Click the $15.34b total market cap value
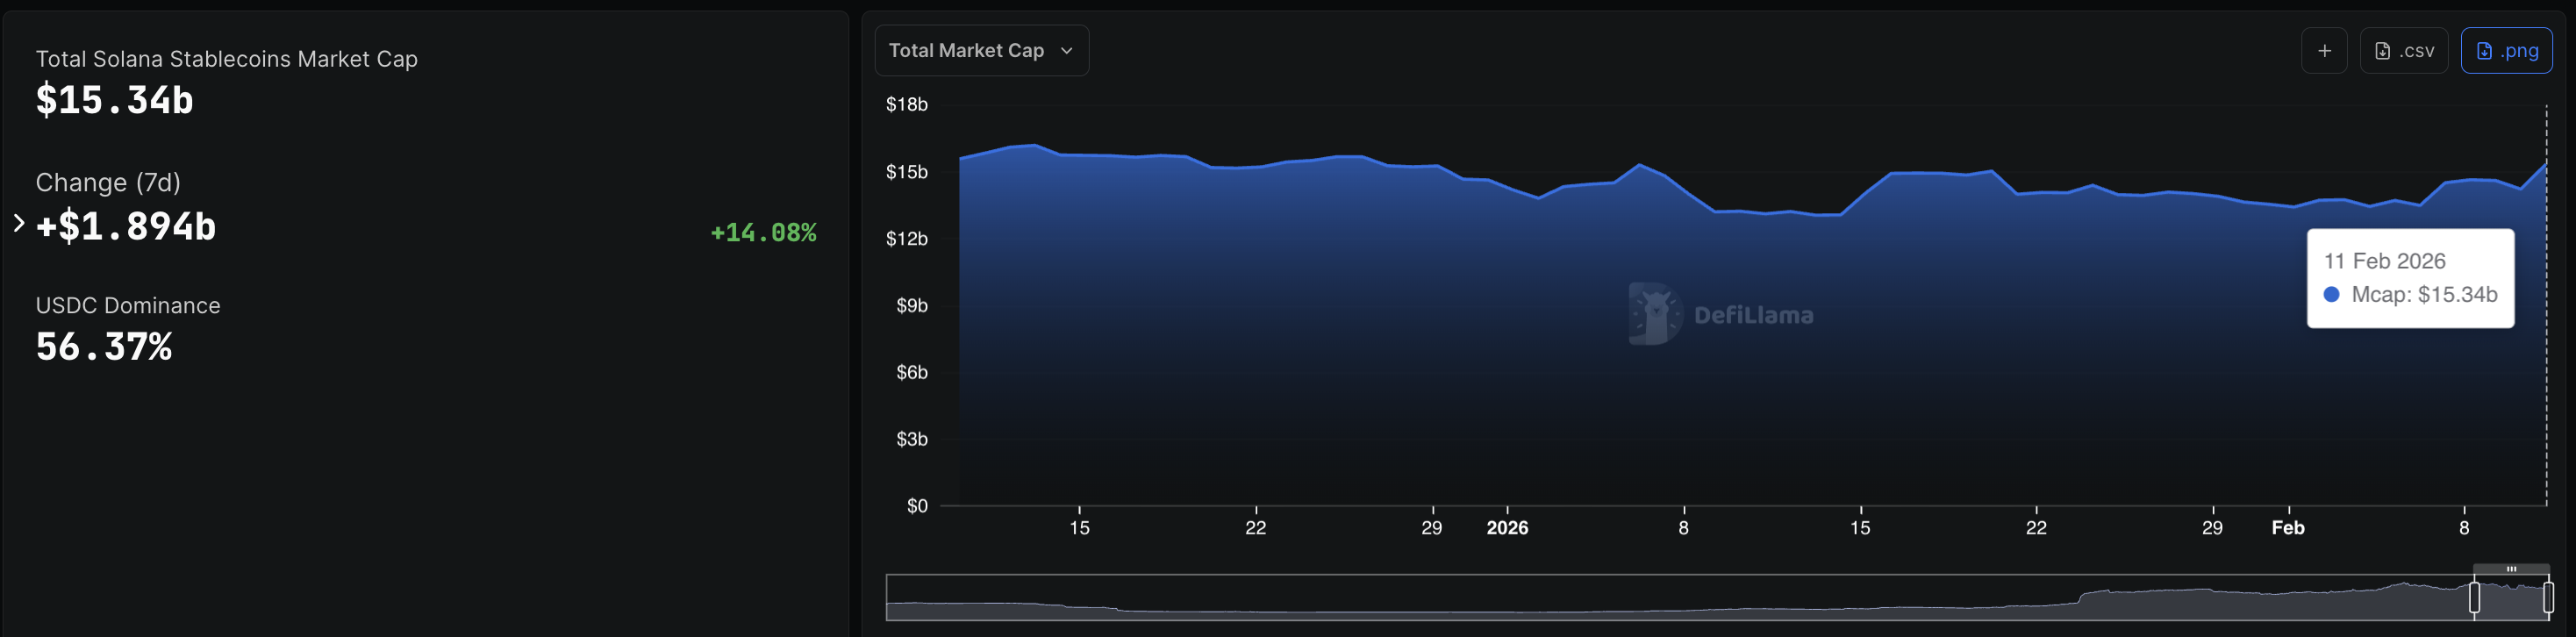The image size is (2576, 637). coord(114,100)
